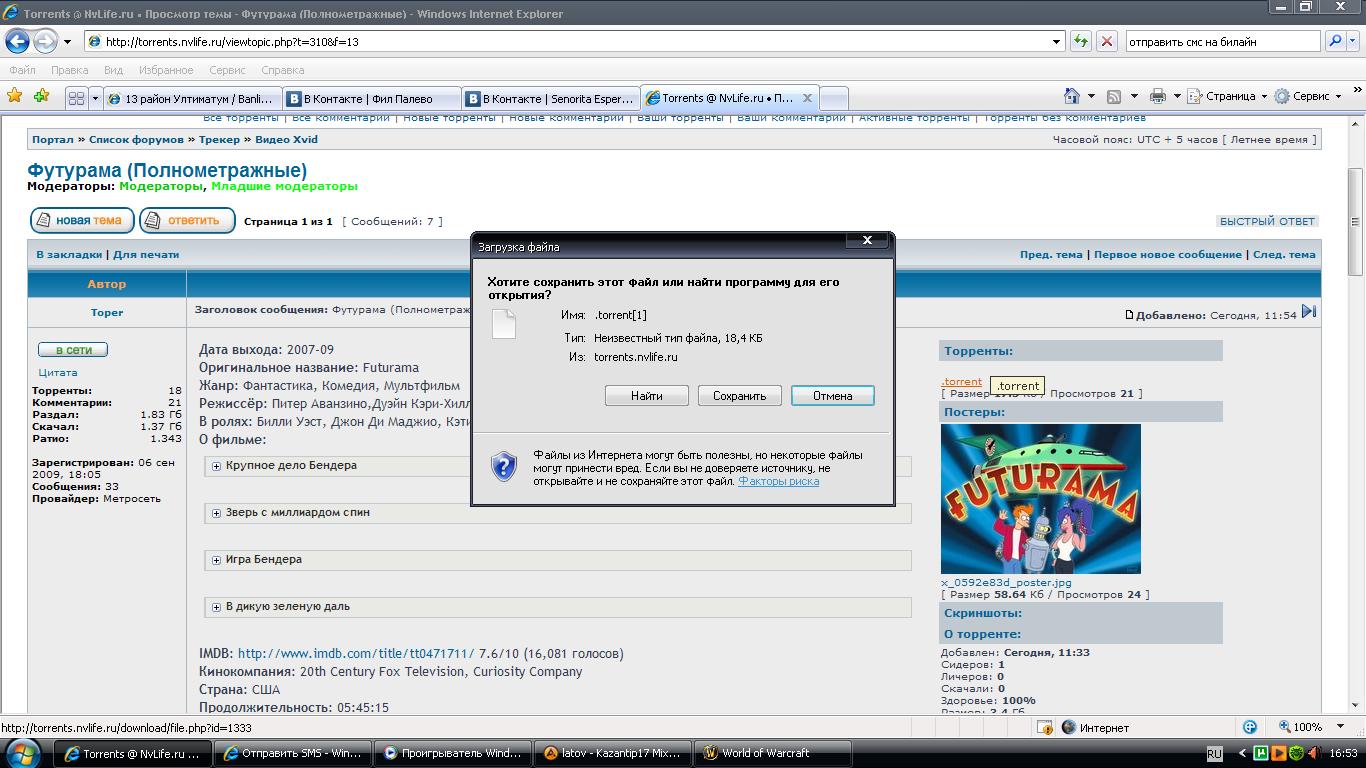Click the Отмена button in download dialog

(833, 396)
